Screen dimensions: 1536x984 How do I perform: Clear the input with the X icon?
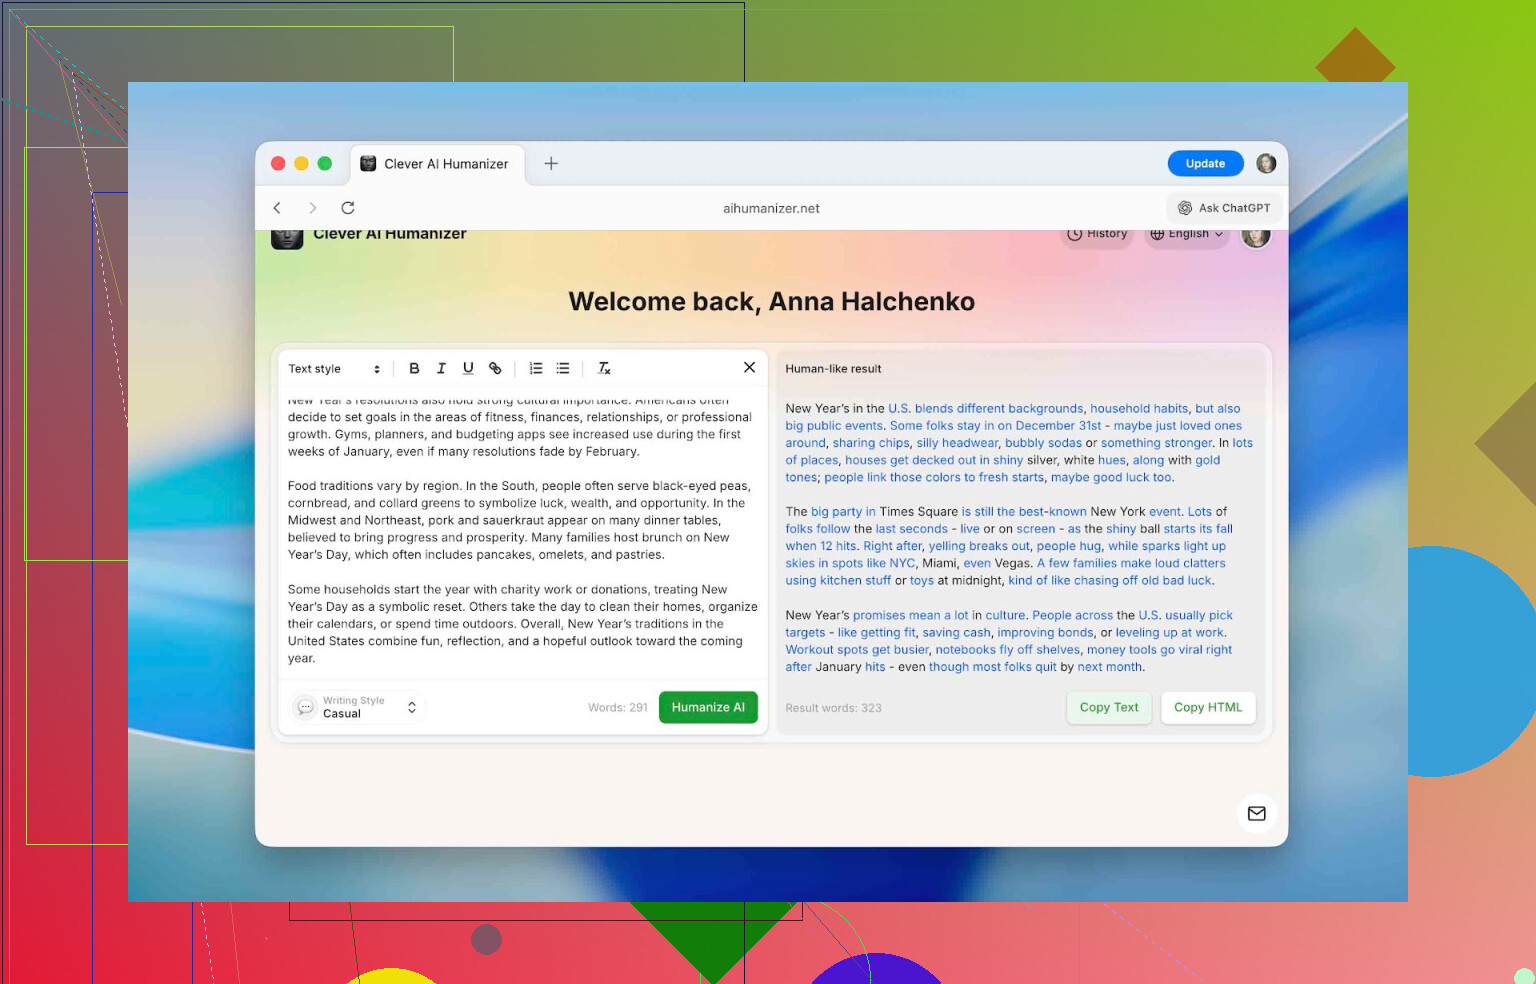click(749, 368)
